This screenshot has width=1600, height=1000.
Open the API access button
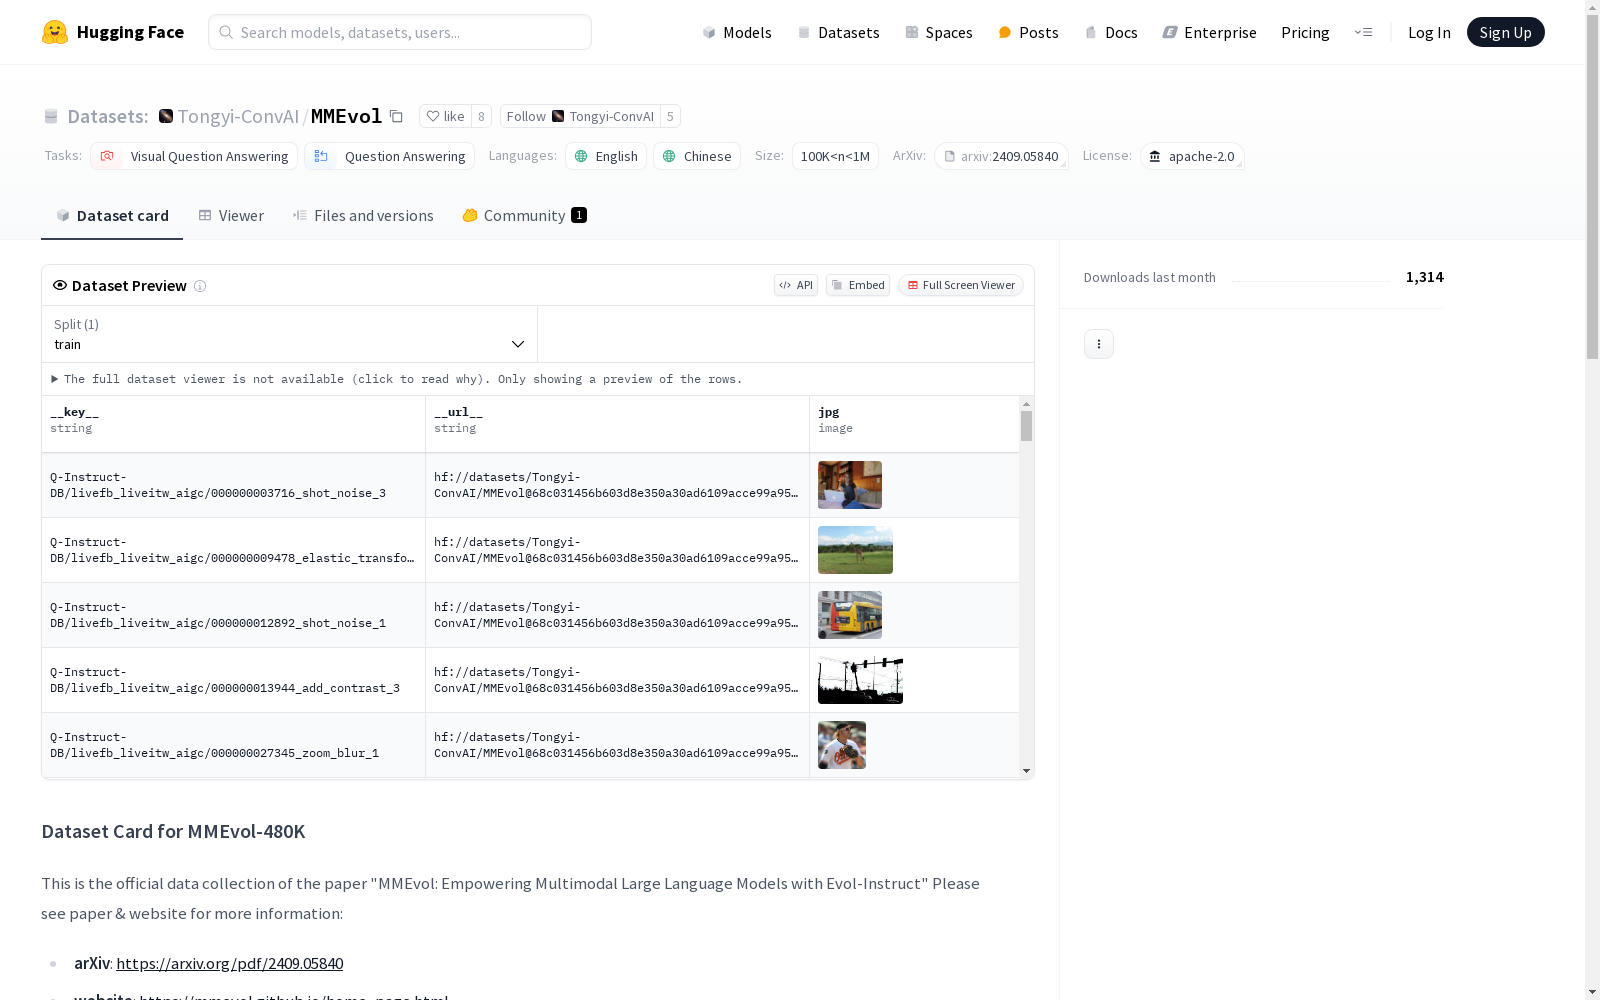pyautogui.click(x=796, y=285)
